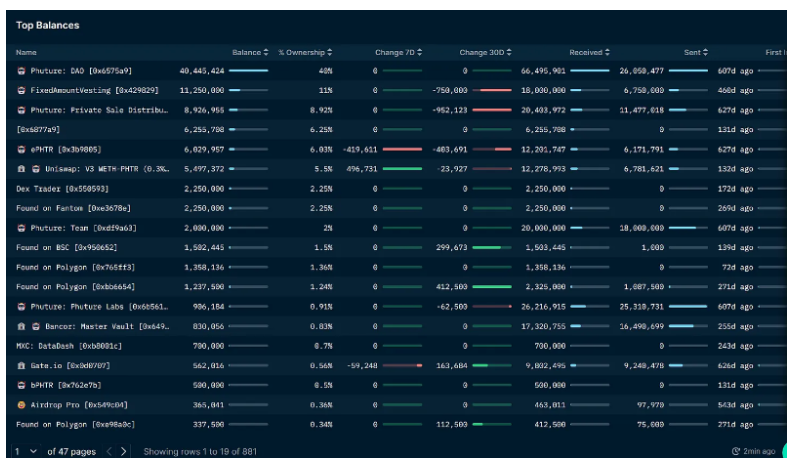Open Found on Polygon [0x765ff3] entry
791x463 pixels.
point(76,267)
